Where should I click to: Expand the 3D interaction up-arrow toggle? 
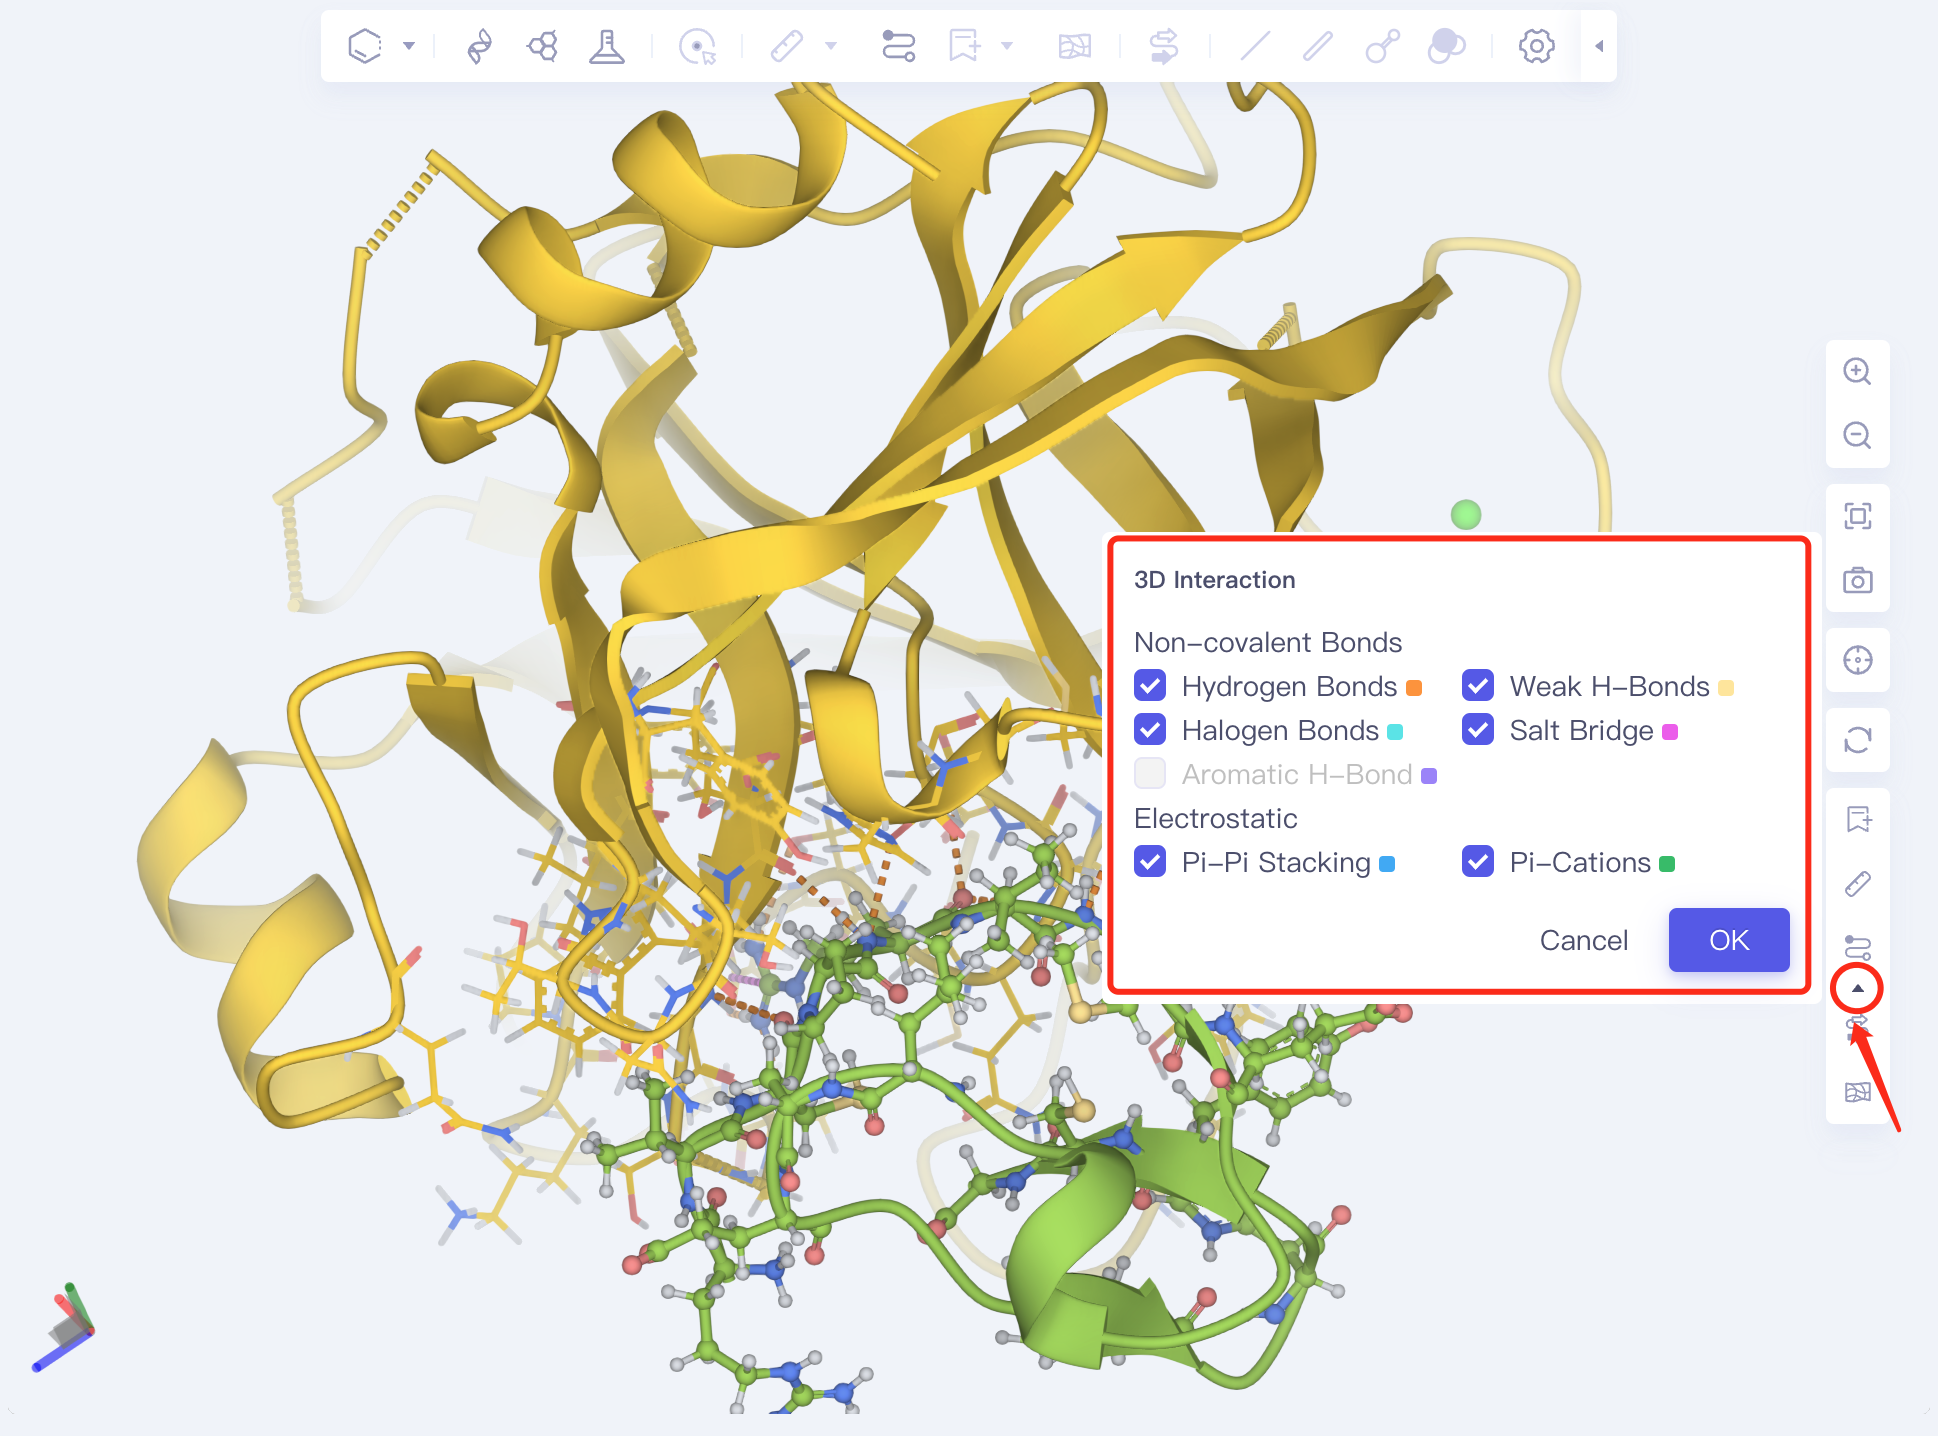click(x=1858, y=988)
